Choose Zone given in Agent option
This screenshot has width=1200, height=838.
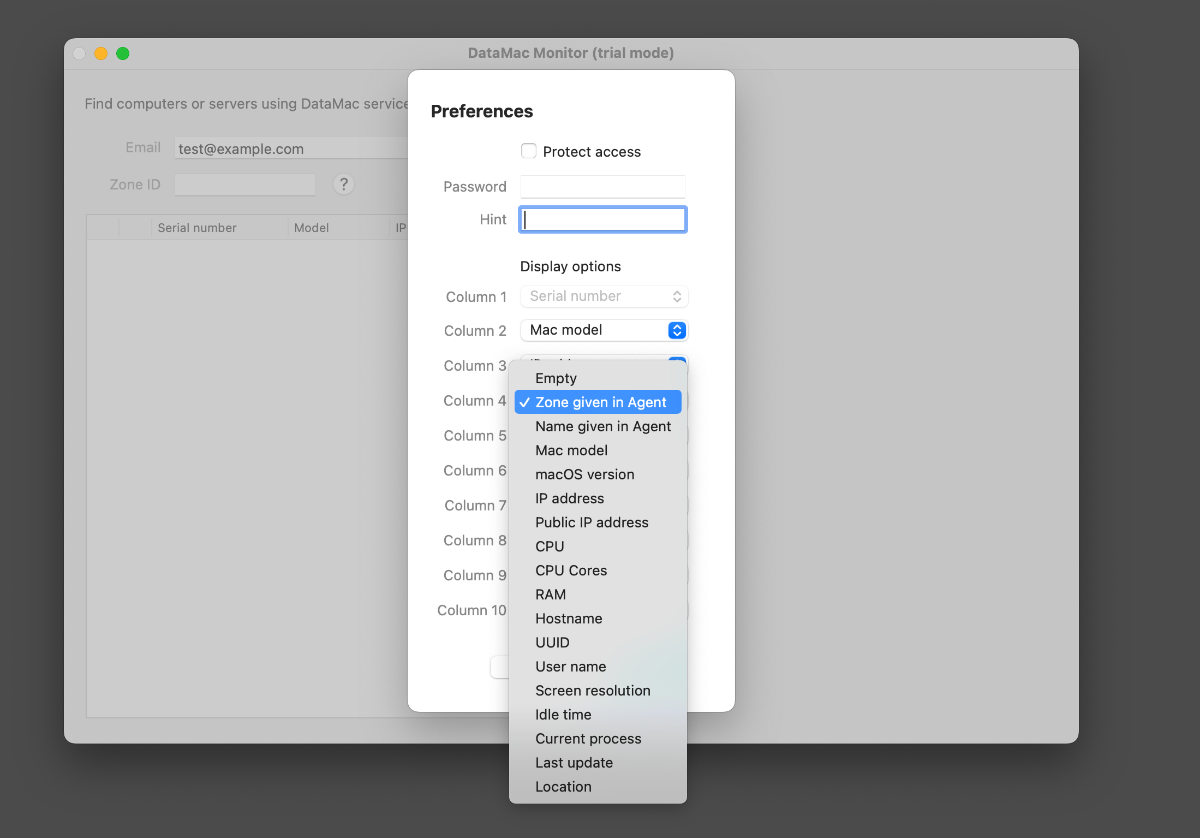click(x=598, y=402)
